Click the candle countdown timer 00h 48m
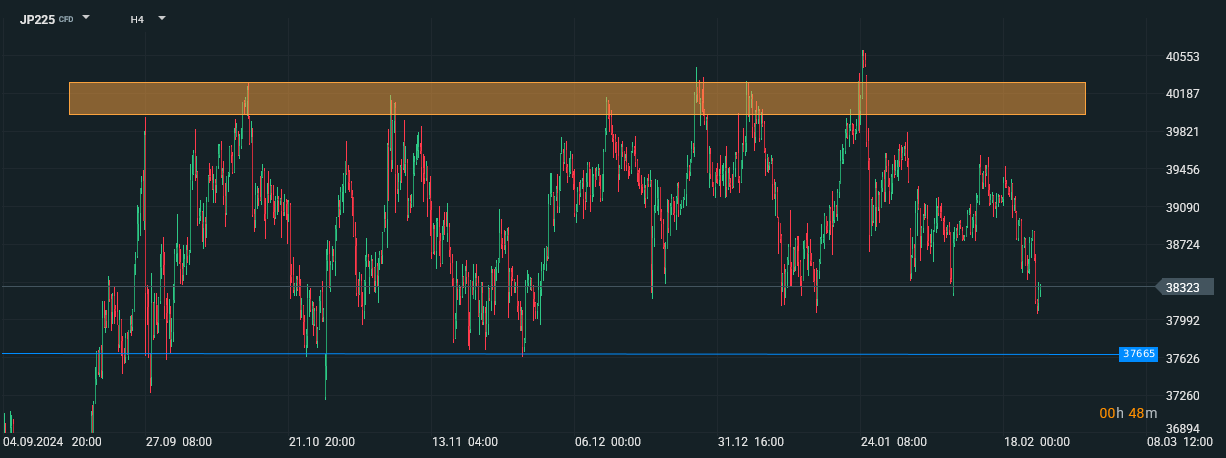The image size is (1226, 458). (1128, 413)
